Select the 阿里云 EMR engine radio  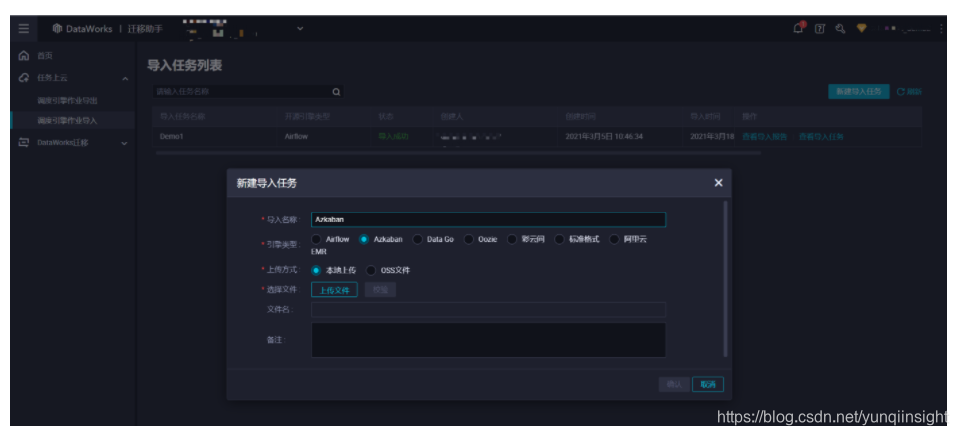click(614, 239)
